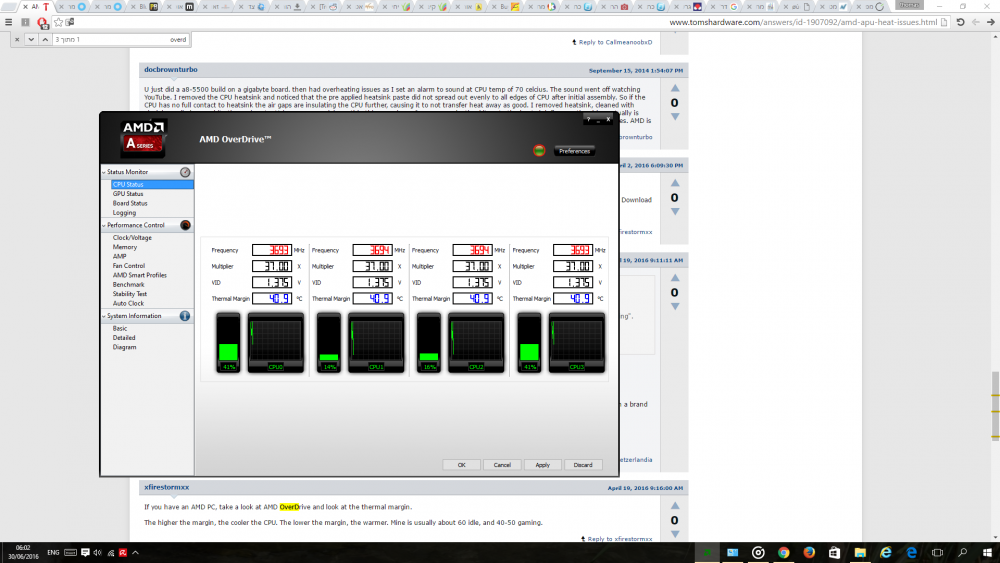Reload the page with the refresh icon
This screenshot has height=563, width=1000.
[960, 22]
